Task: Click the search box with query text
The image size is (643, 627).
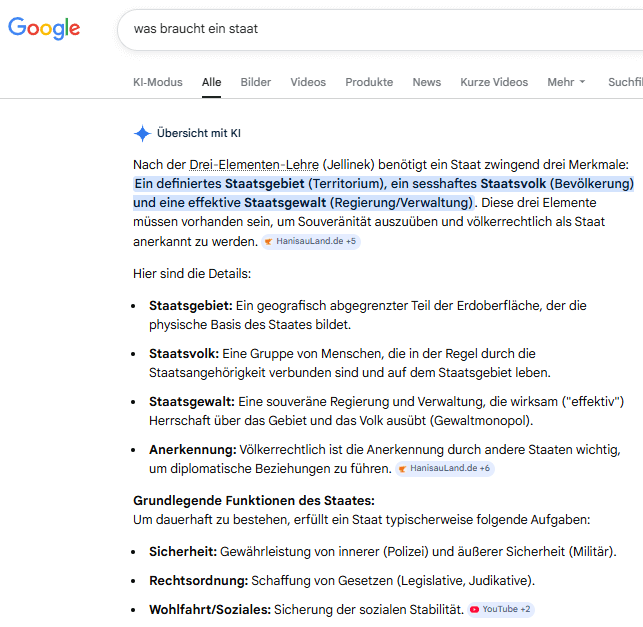Action: coord(380,29)
